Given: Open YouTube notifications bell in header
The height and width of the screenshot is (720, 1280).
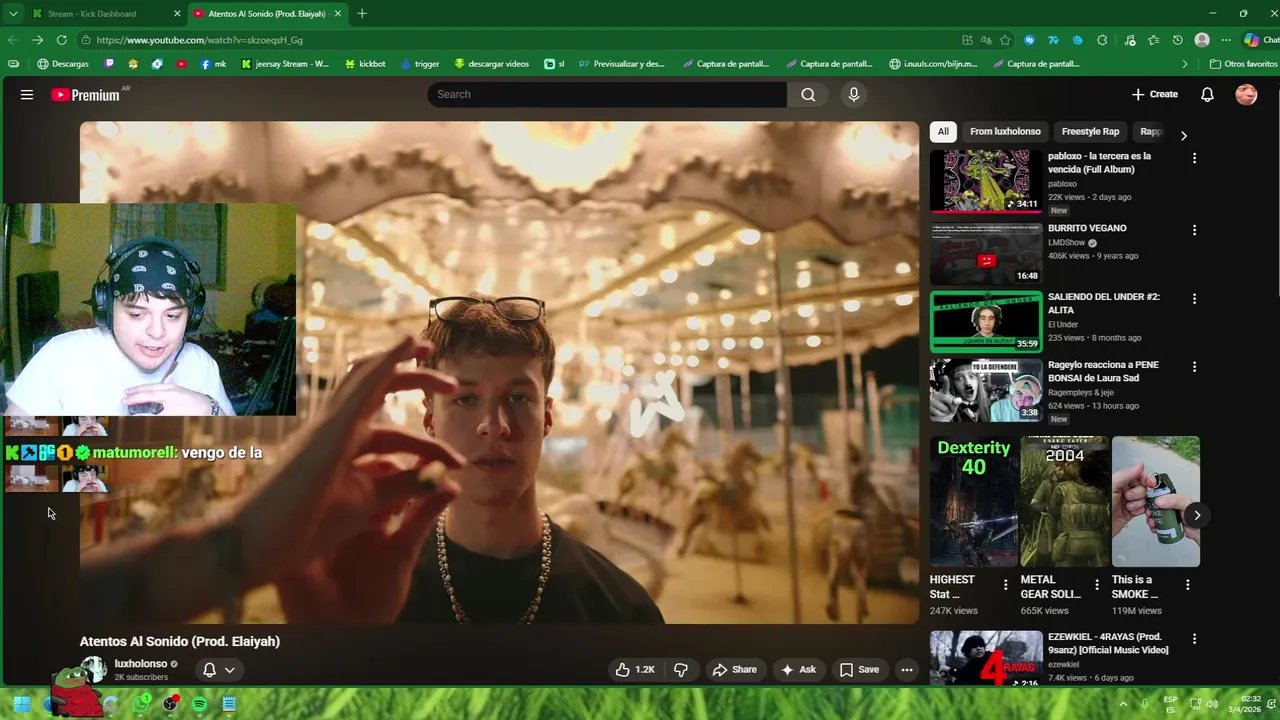Looking at the screenshot, I should (x=1207, y=94).
